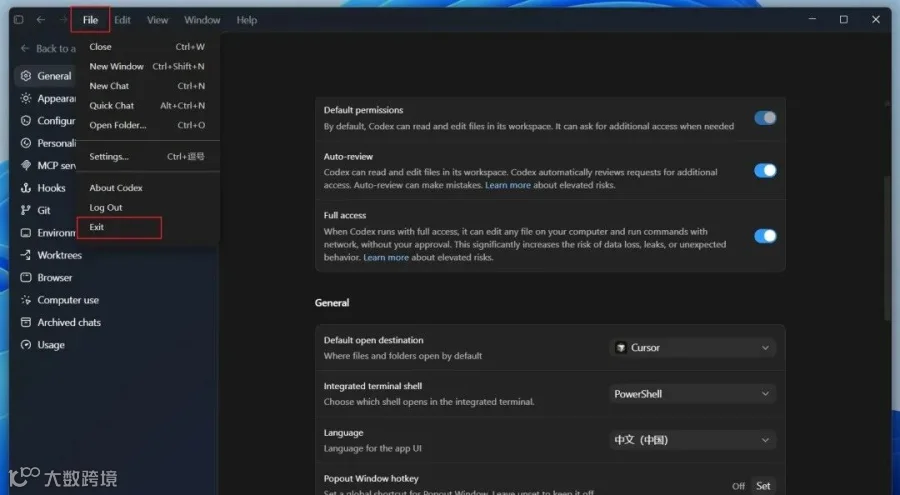Screen dimensions: 900x495
Task: Click the Configuration icon in sidebar
Action: point(26,121)
